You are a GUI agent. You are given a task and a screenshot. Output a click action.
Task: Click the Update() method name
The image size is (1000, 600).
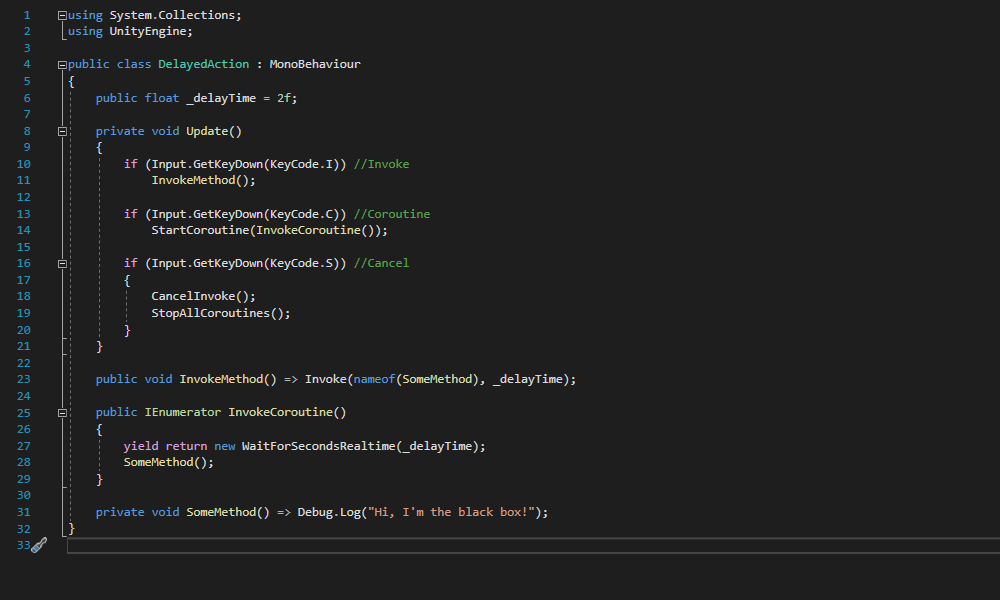coord(214,131)
